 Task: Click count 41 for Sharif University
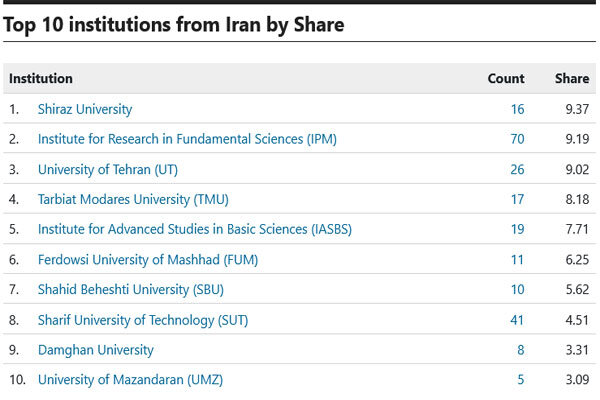[x=517, y=320]
